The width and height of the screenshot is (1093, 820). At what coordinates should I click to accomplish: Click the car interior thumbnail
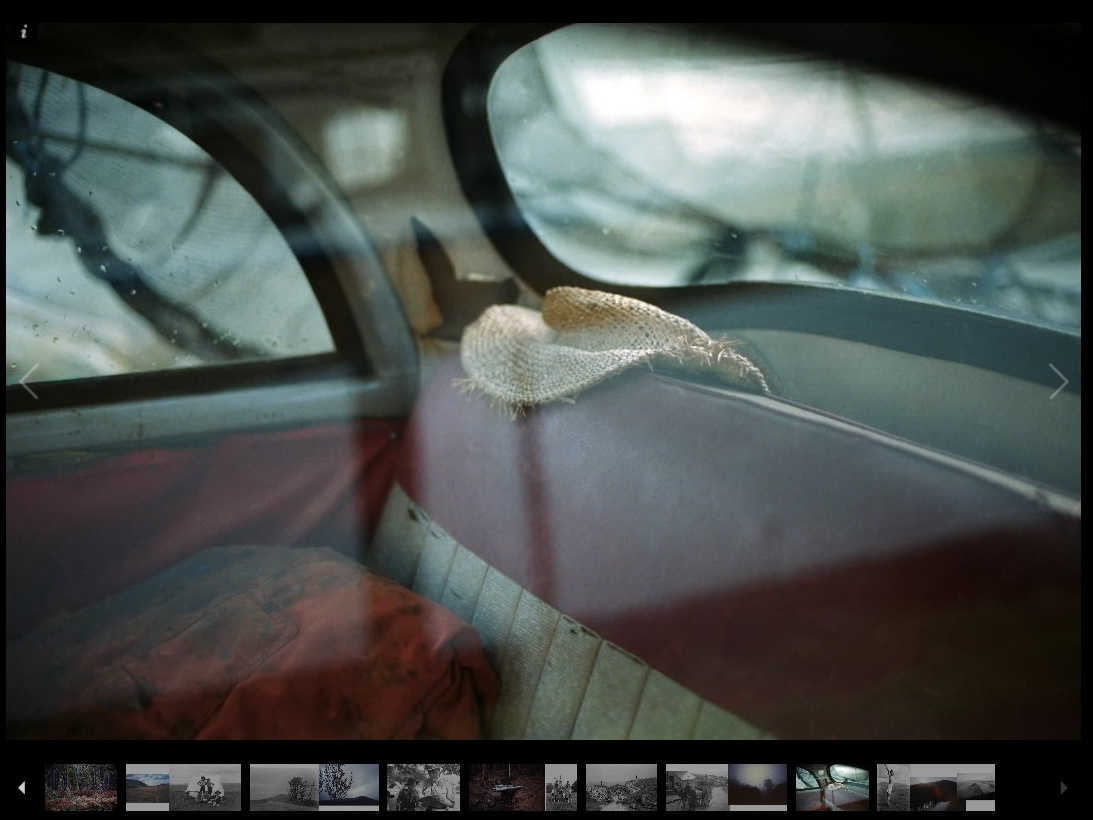(832, 787)
